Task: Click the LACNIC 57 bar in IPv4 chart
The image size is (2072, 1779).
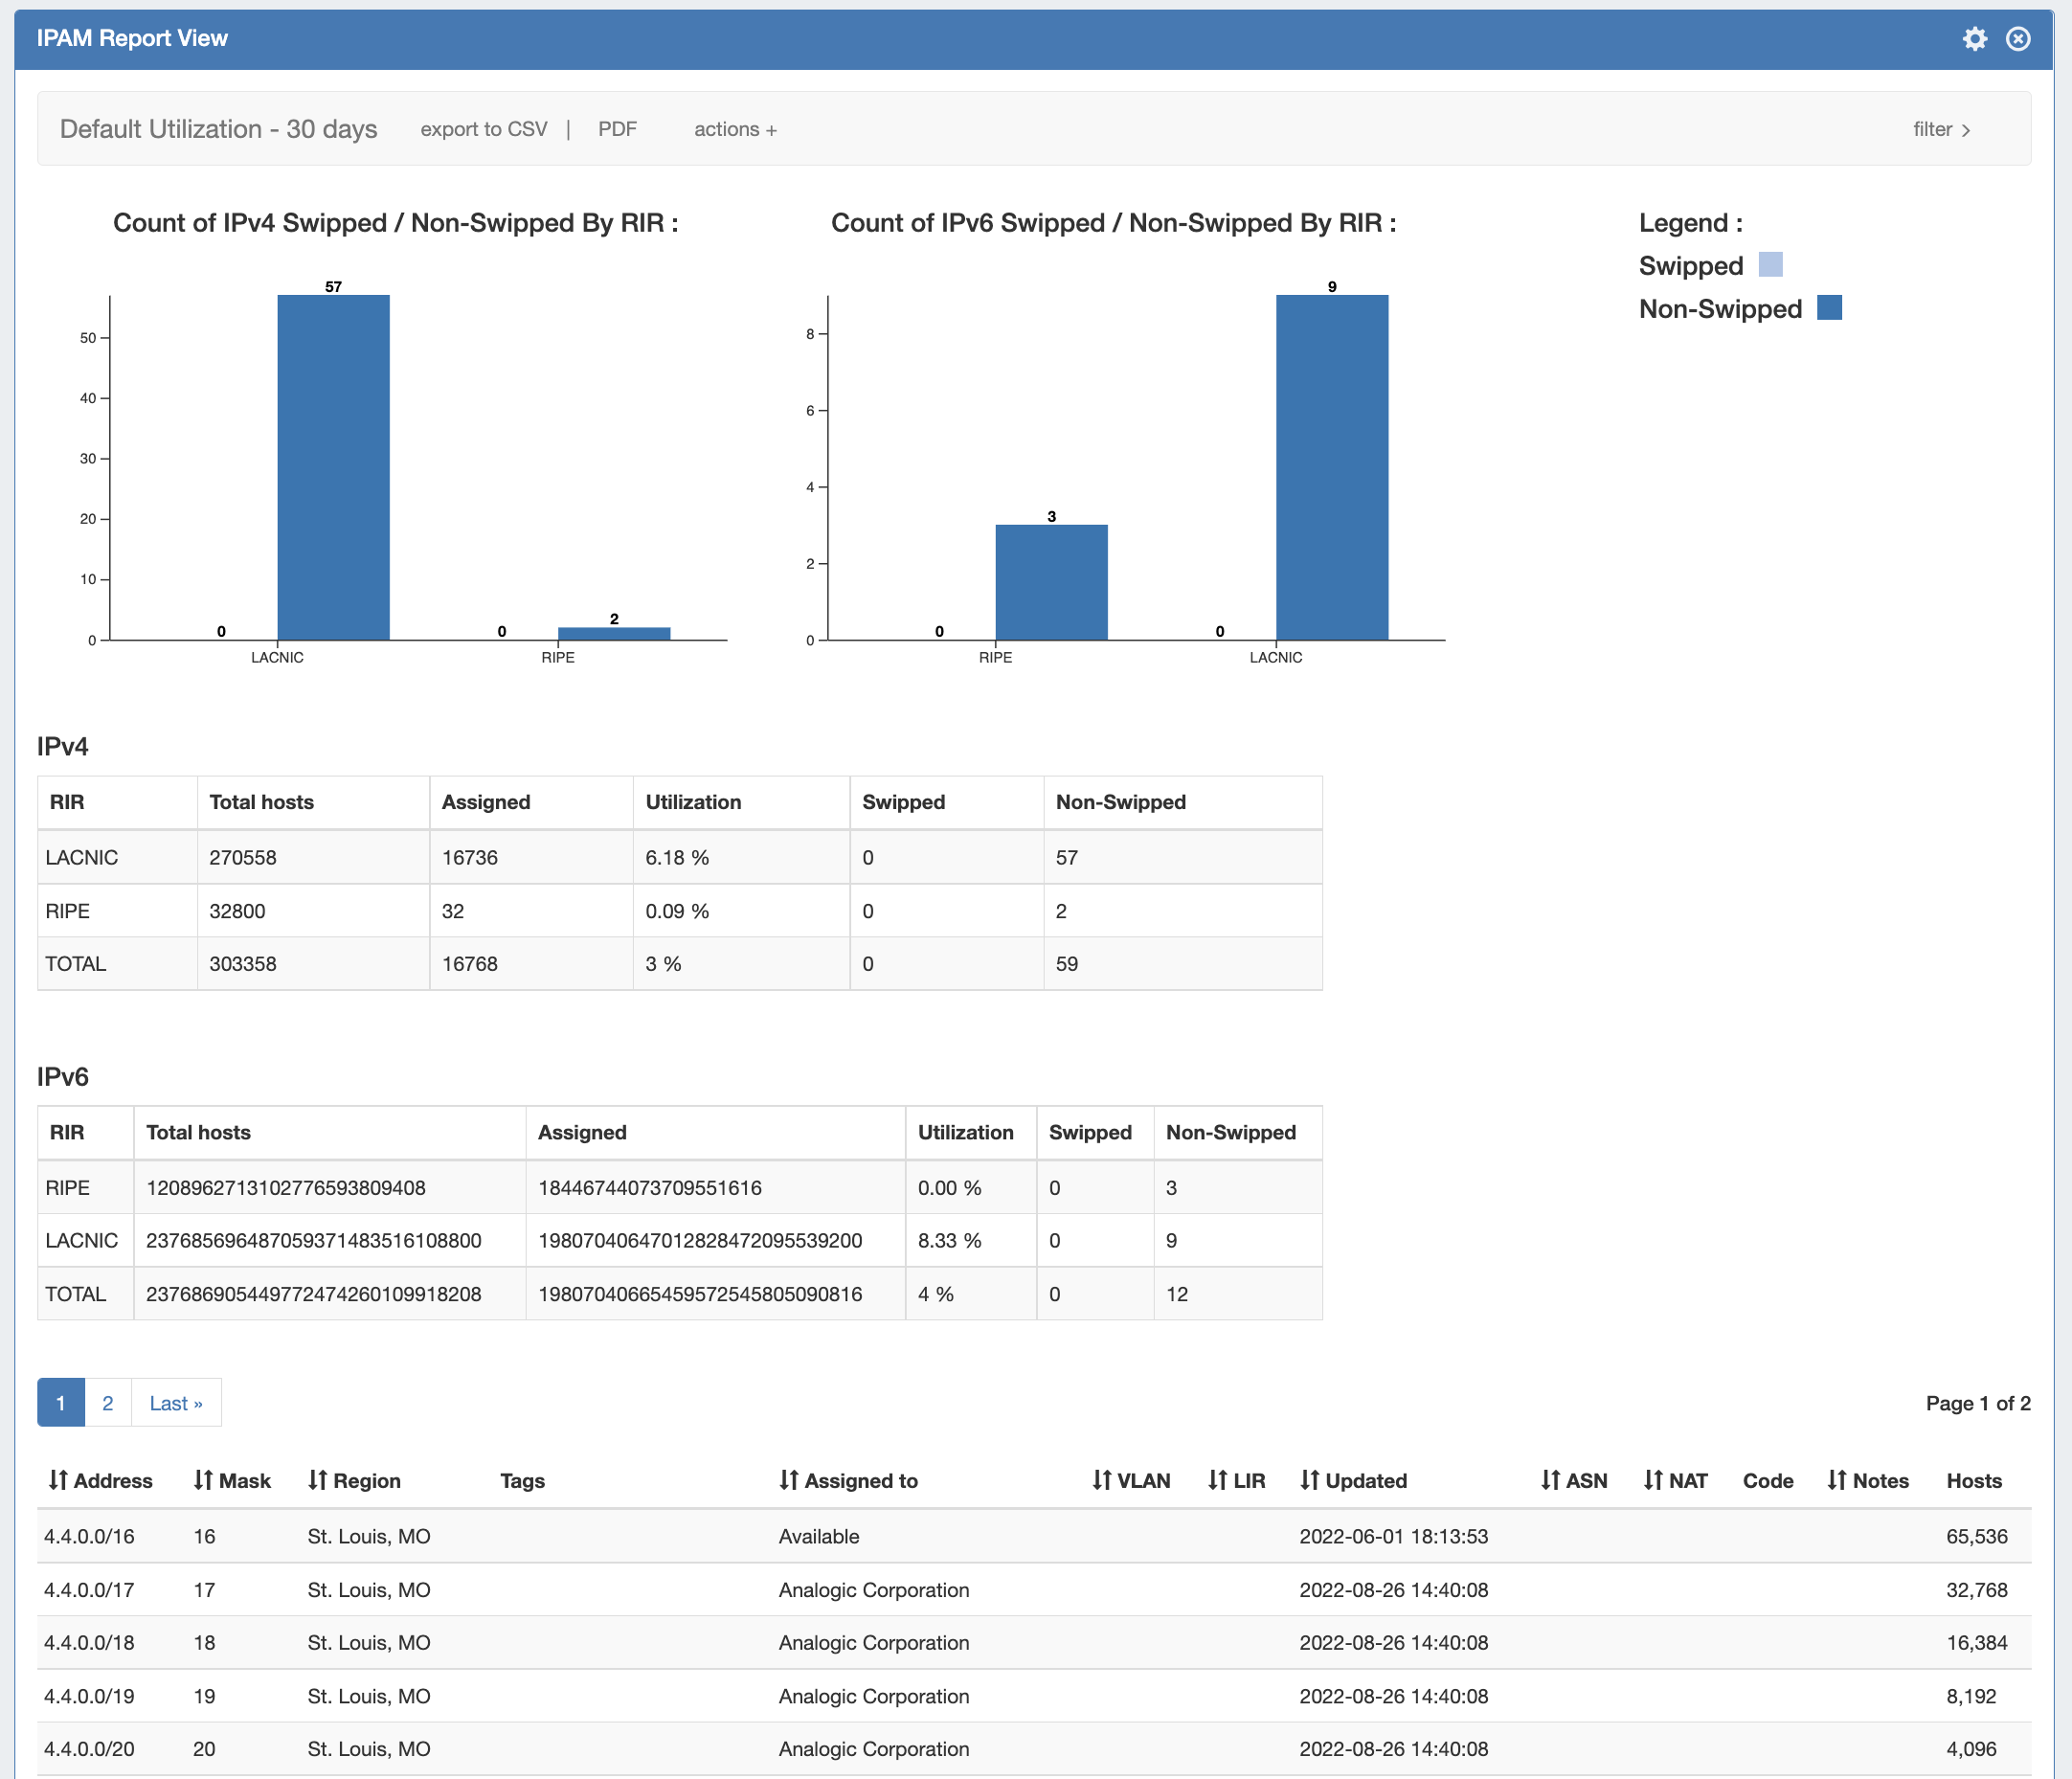Action: [x=333, y=467]
